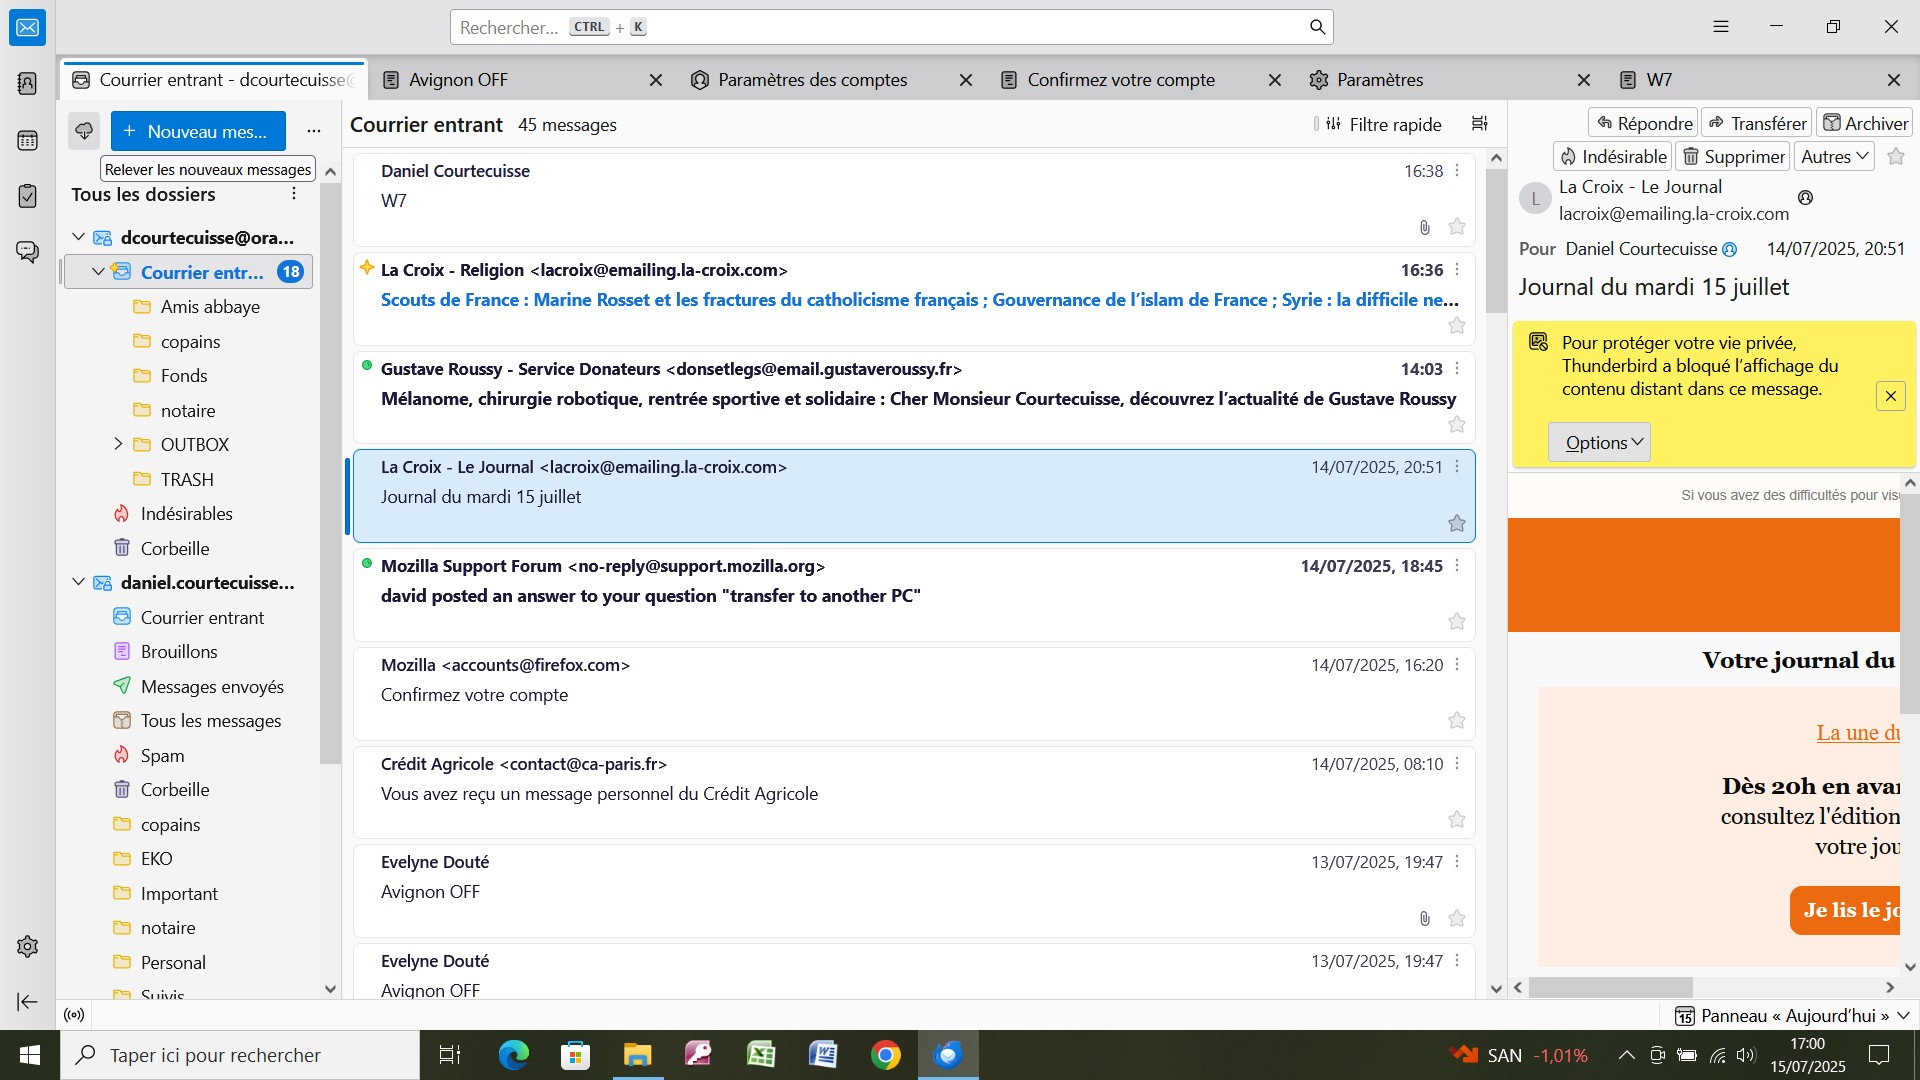The width and height of the screenshot is (1920, 1080).
Task: Click the Windows Start button
Action: [29, 1055]
